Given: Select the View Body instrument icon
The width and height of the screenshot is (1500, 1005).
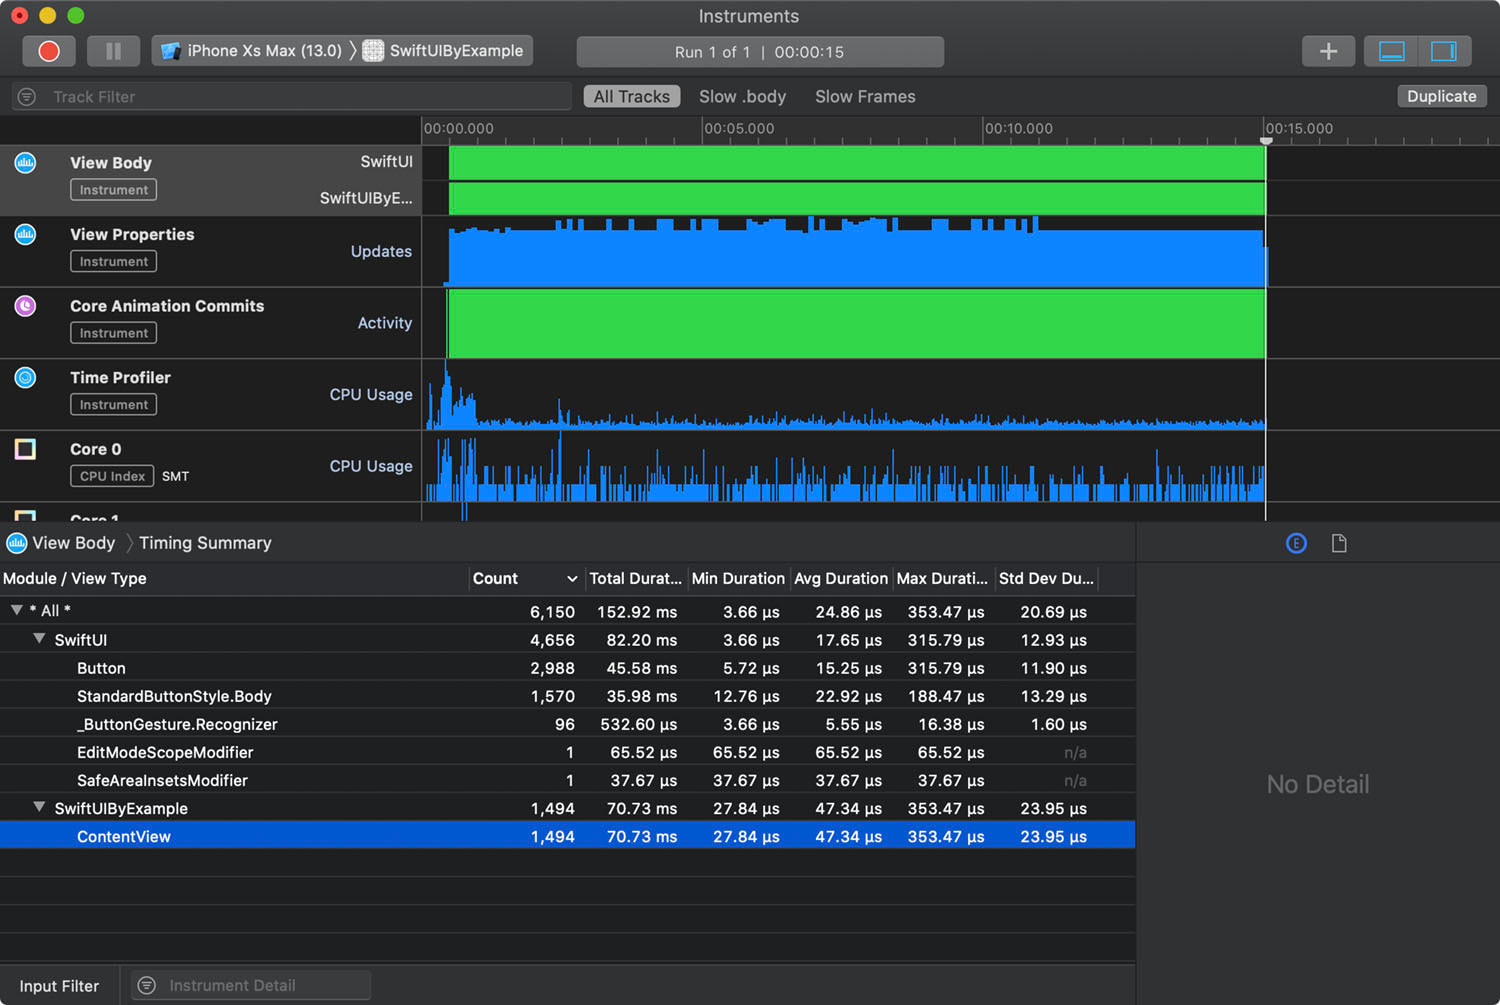Looking at the screenshot, I should click(25, 162).
